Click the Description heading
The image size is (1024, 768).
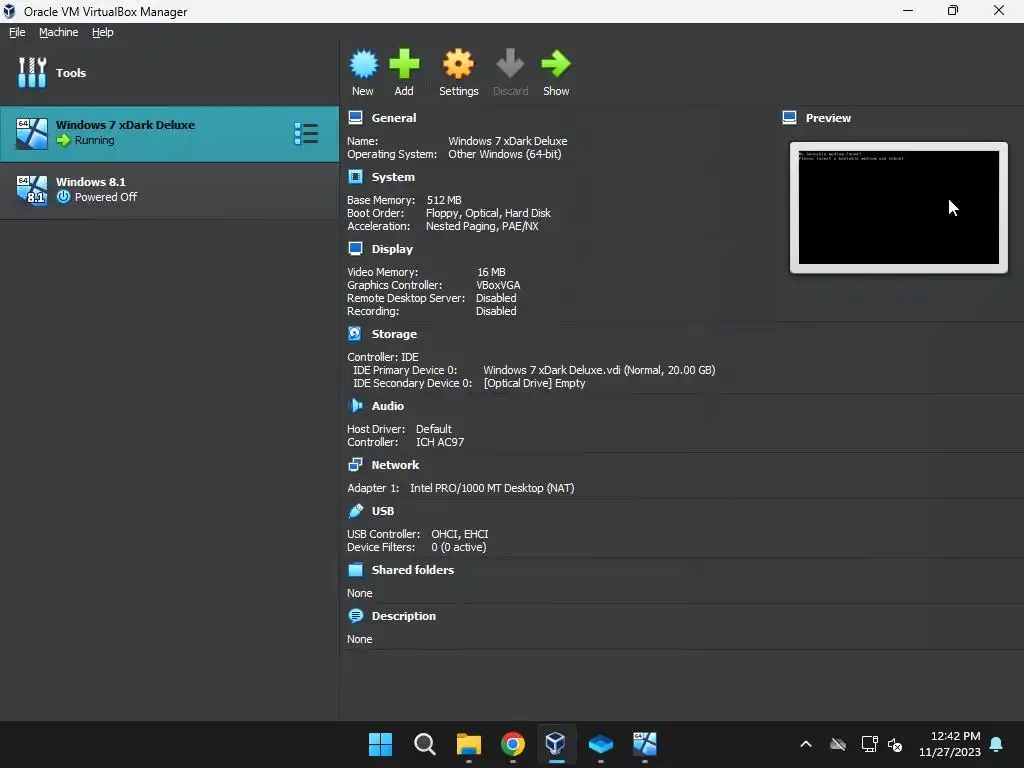(404, 616)
